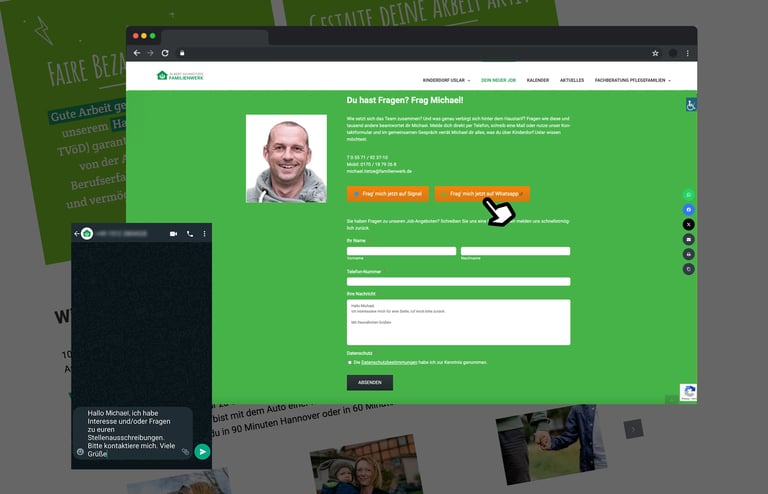Submit the form with Absenden button
This screenshot has height=494, width=768.
pyautogui.click(x=370, y=382)
